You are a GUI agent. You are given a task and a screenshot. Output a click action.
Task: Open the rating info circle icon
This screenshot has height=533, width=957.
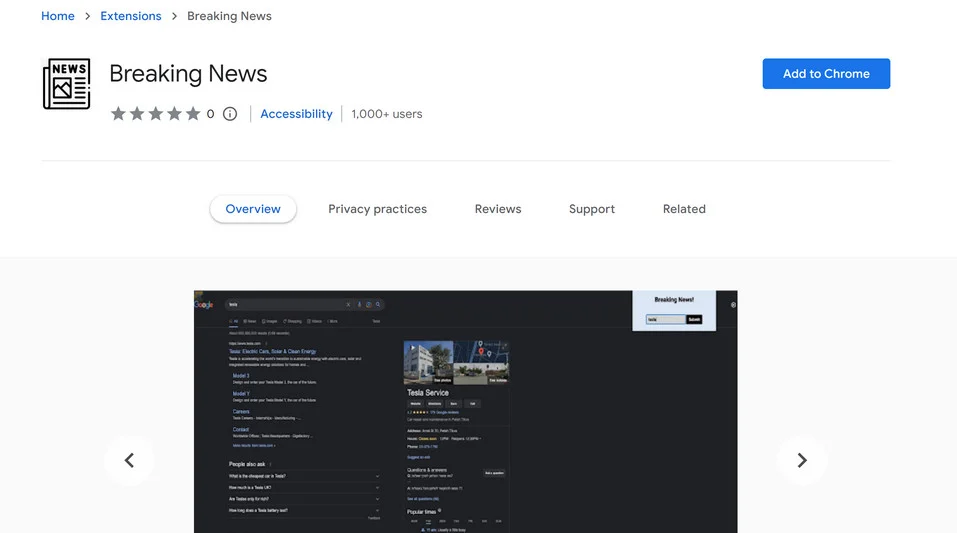[x=230, y=114]
